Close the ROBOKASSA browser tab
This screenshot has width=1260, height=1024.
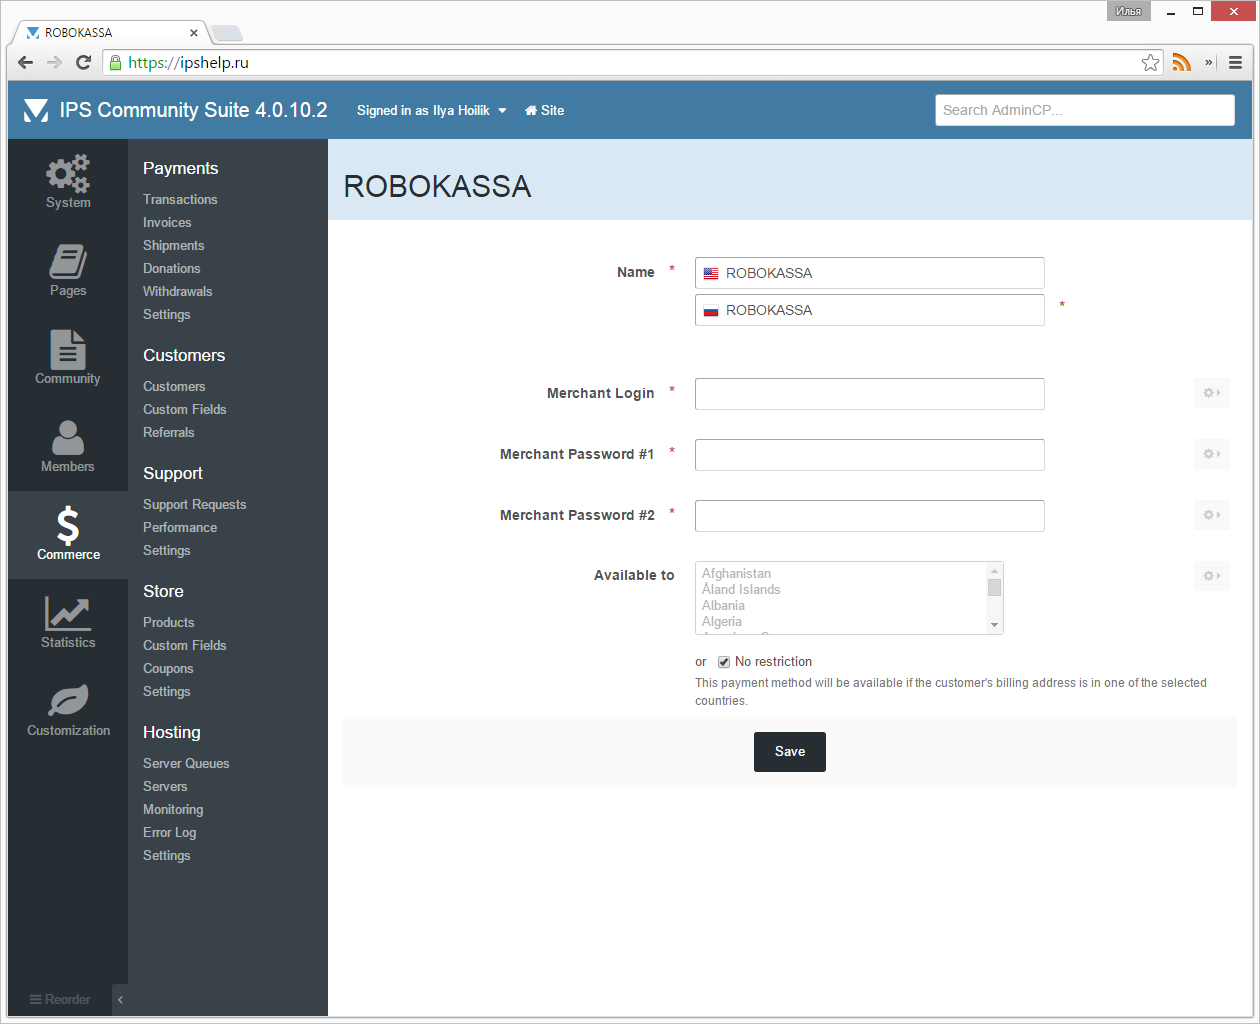[194, 33]
